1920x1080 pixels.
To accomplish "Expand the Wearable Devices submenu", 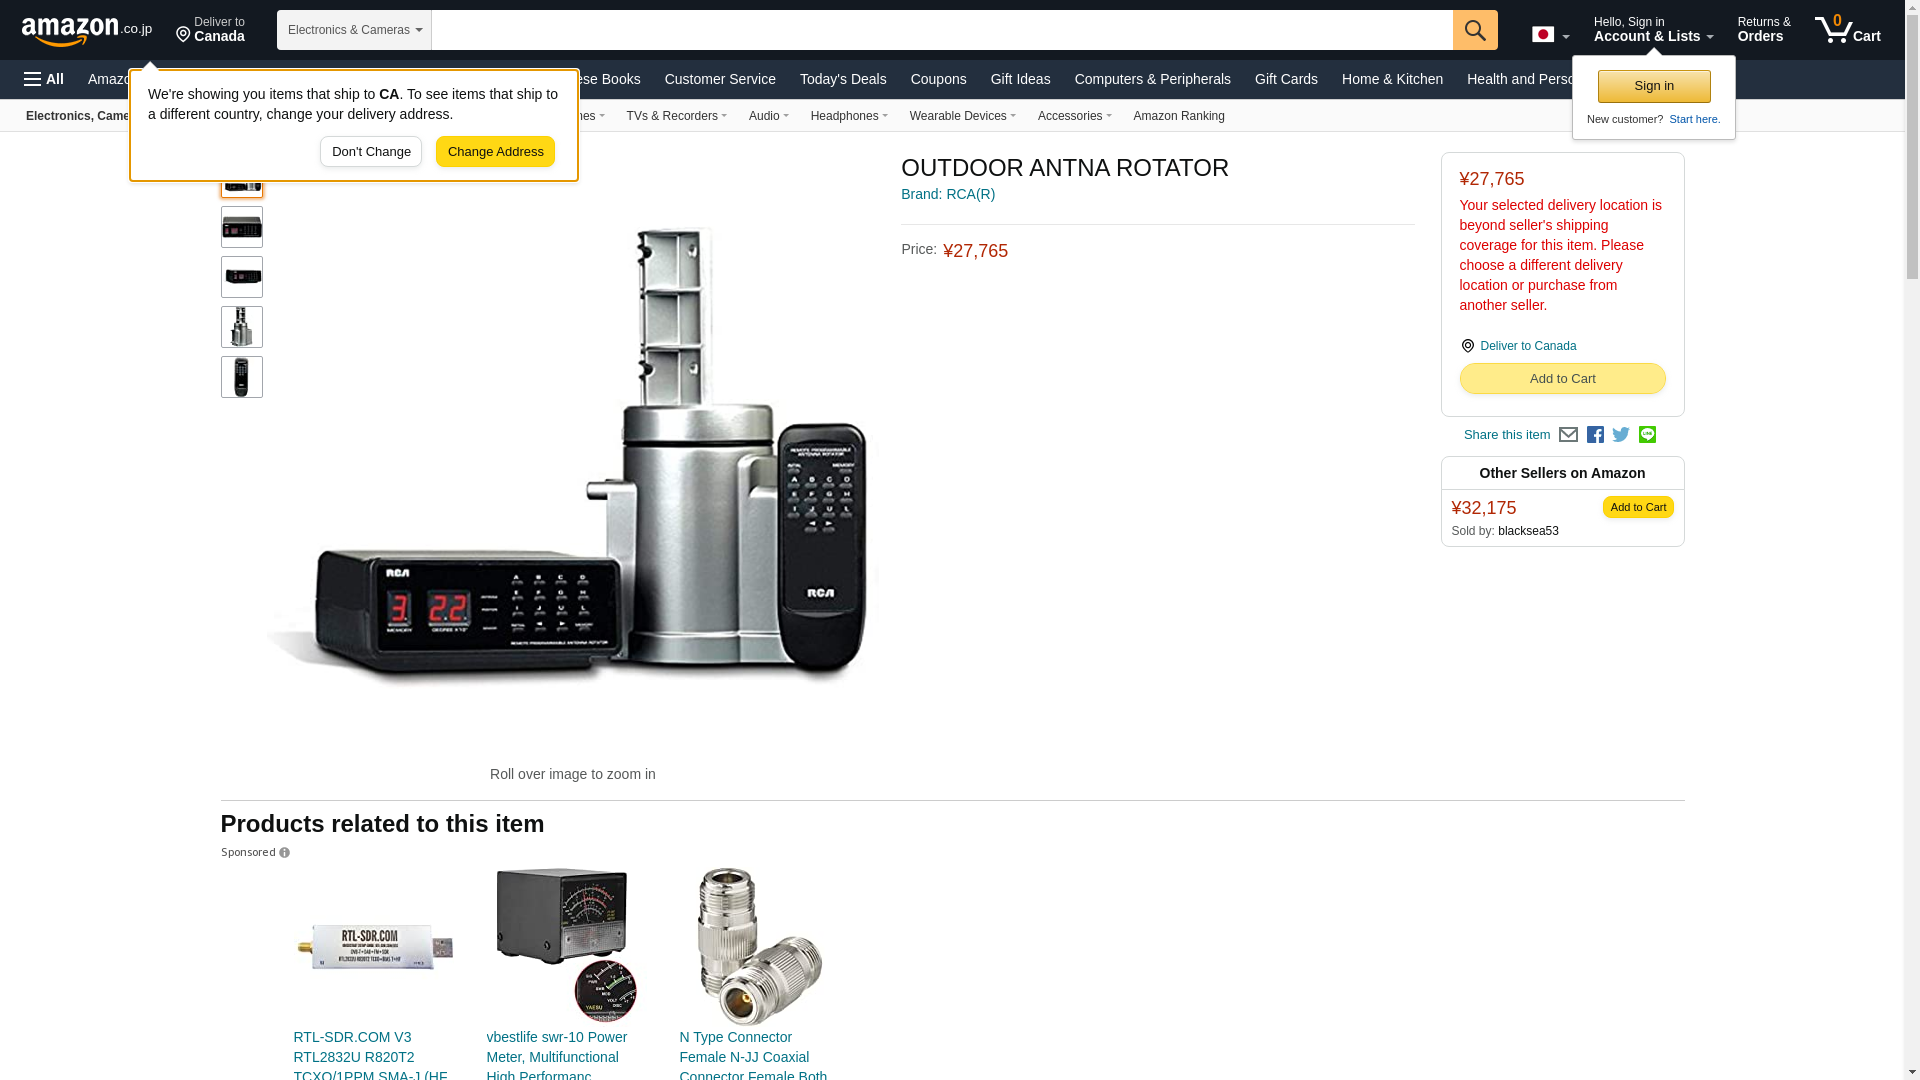I will [962, 116].
